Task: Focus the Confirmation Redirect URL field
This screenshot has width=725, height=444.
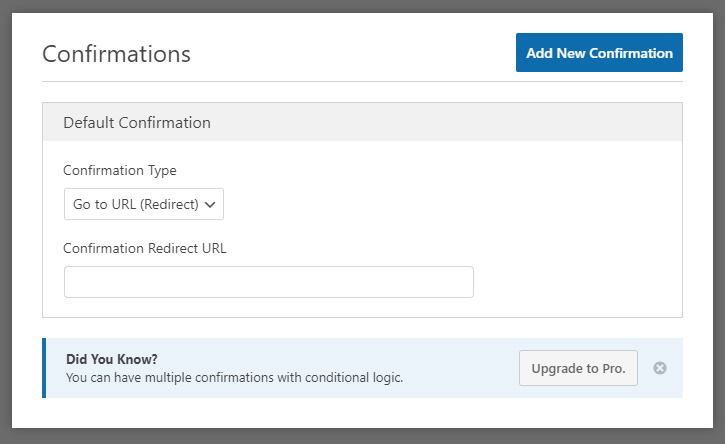Action: click(268, 282)
